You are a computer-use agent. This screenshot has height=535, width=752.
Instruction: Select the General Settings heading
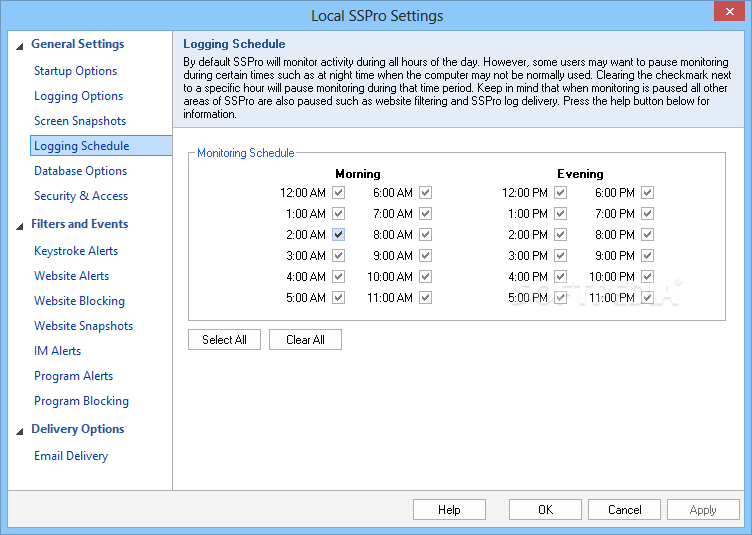point(78,44)
